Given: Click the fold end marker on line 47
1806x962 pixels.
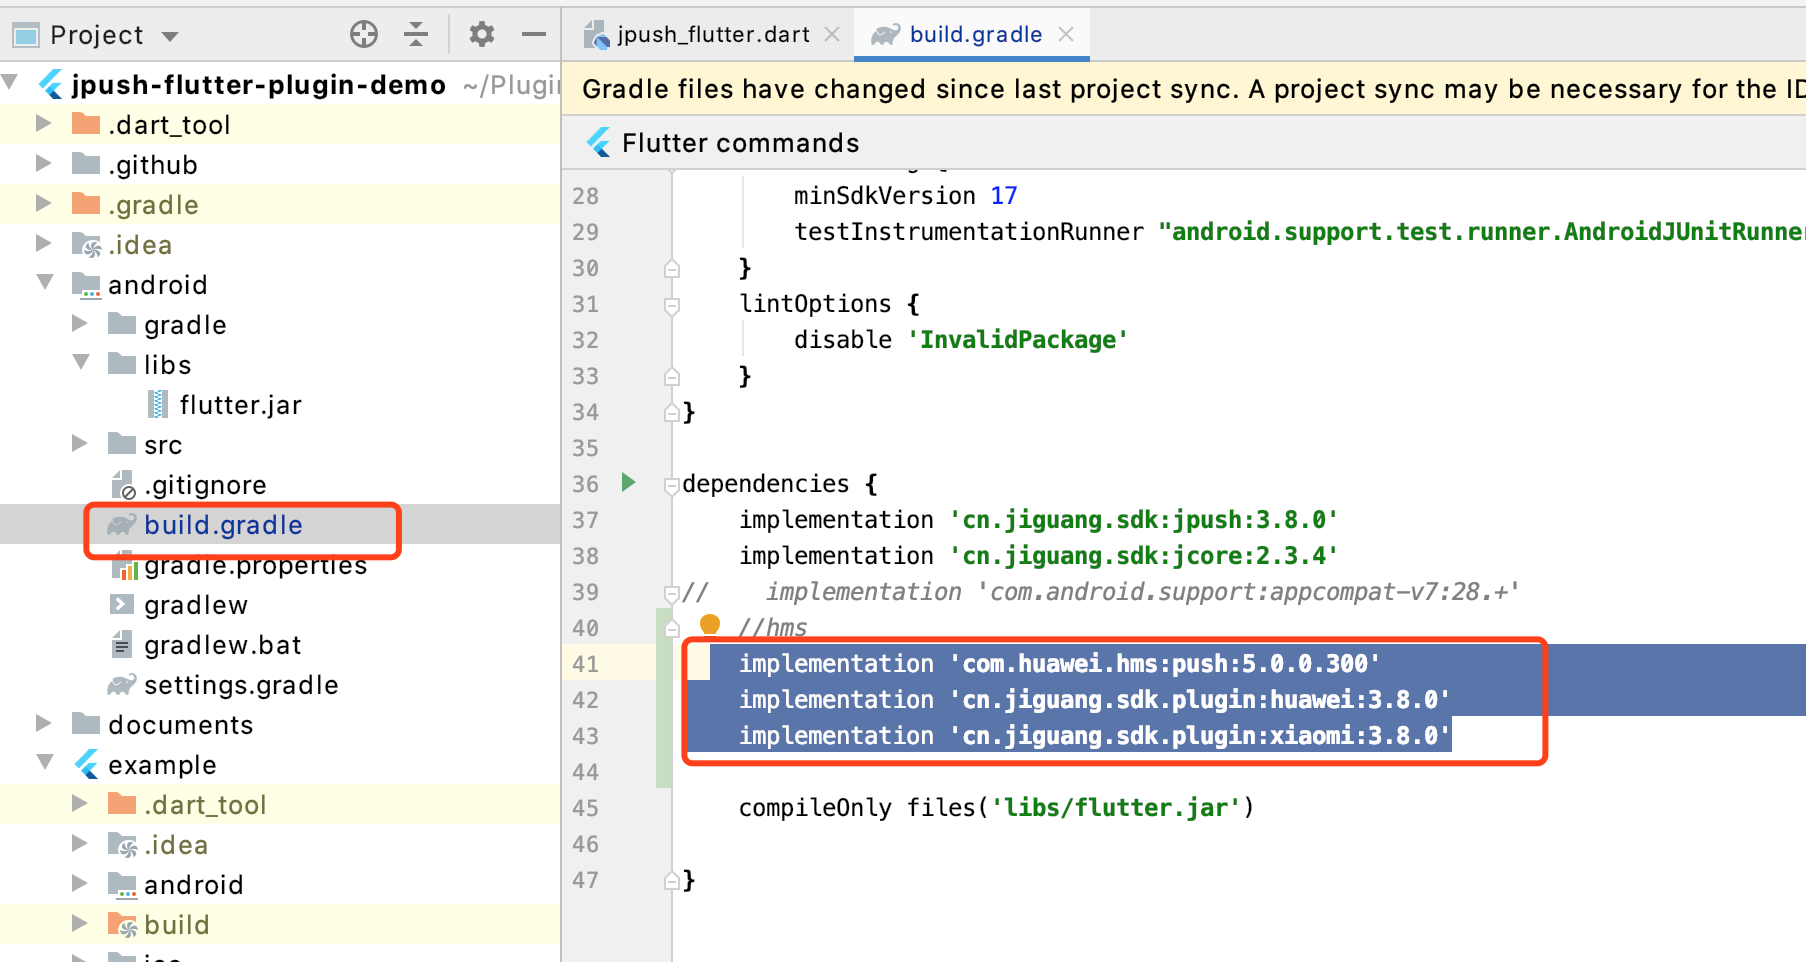Looking at the screenshot, I should tap(672, 880).
